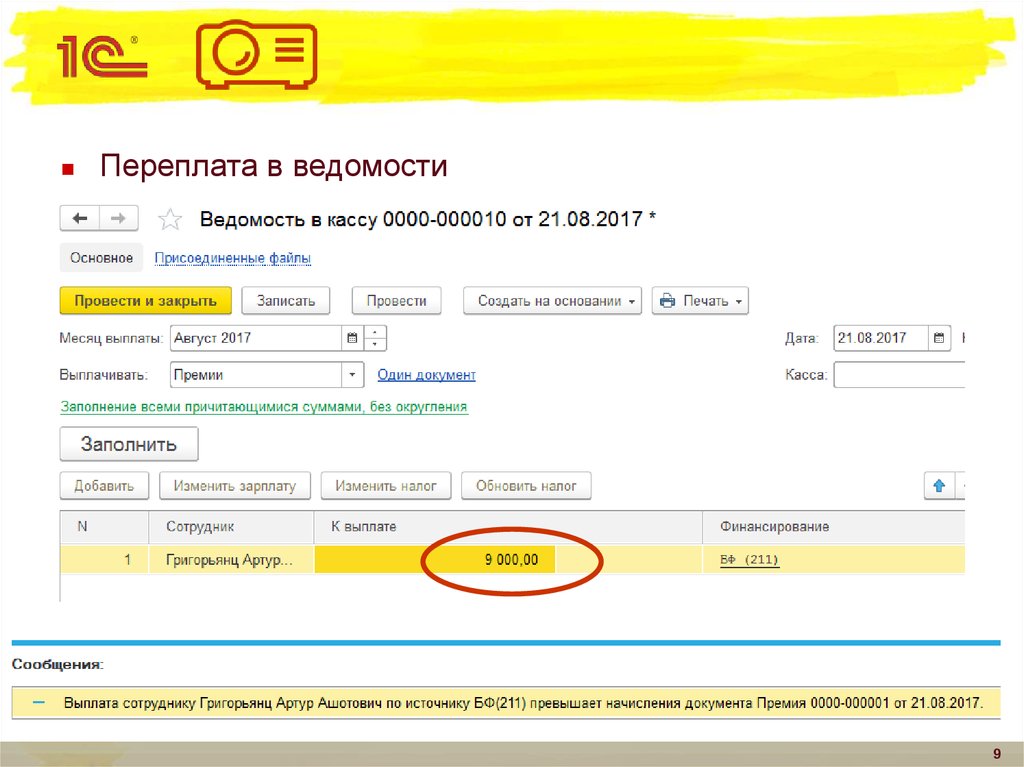Collapse the message with minus icon
Viewport: 1024px width, 767px height.
(x=39, y=703)
